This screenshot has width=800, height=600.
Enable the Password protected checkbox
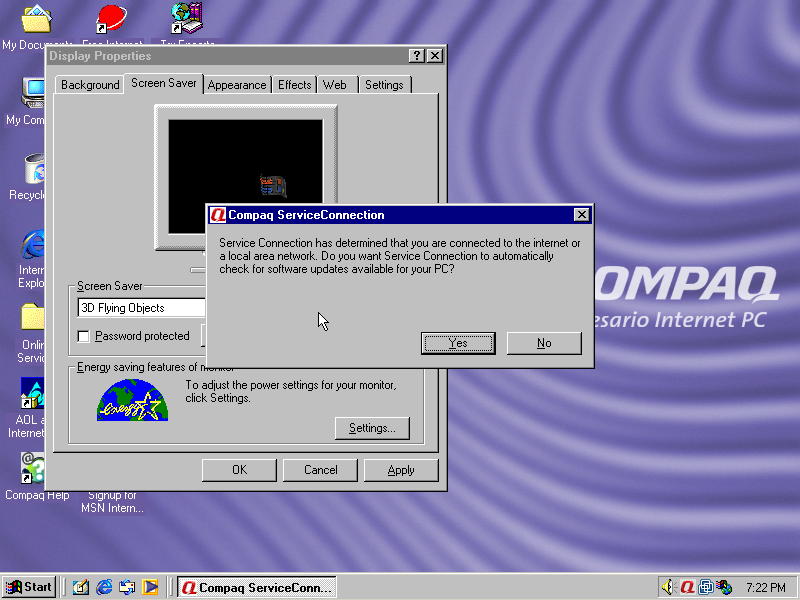tap(83, 336)
